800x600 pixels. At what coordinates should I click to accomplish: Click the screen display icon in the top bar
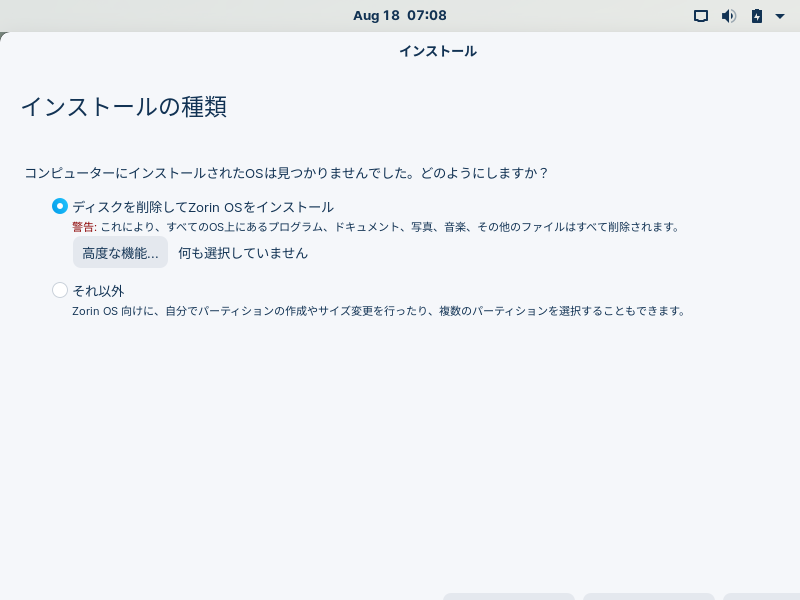(701, 16)
